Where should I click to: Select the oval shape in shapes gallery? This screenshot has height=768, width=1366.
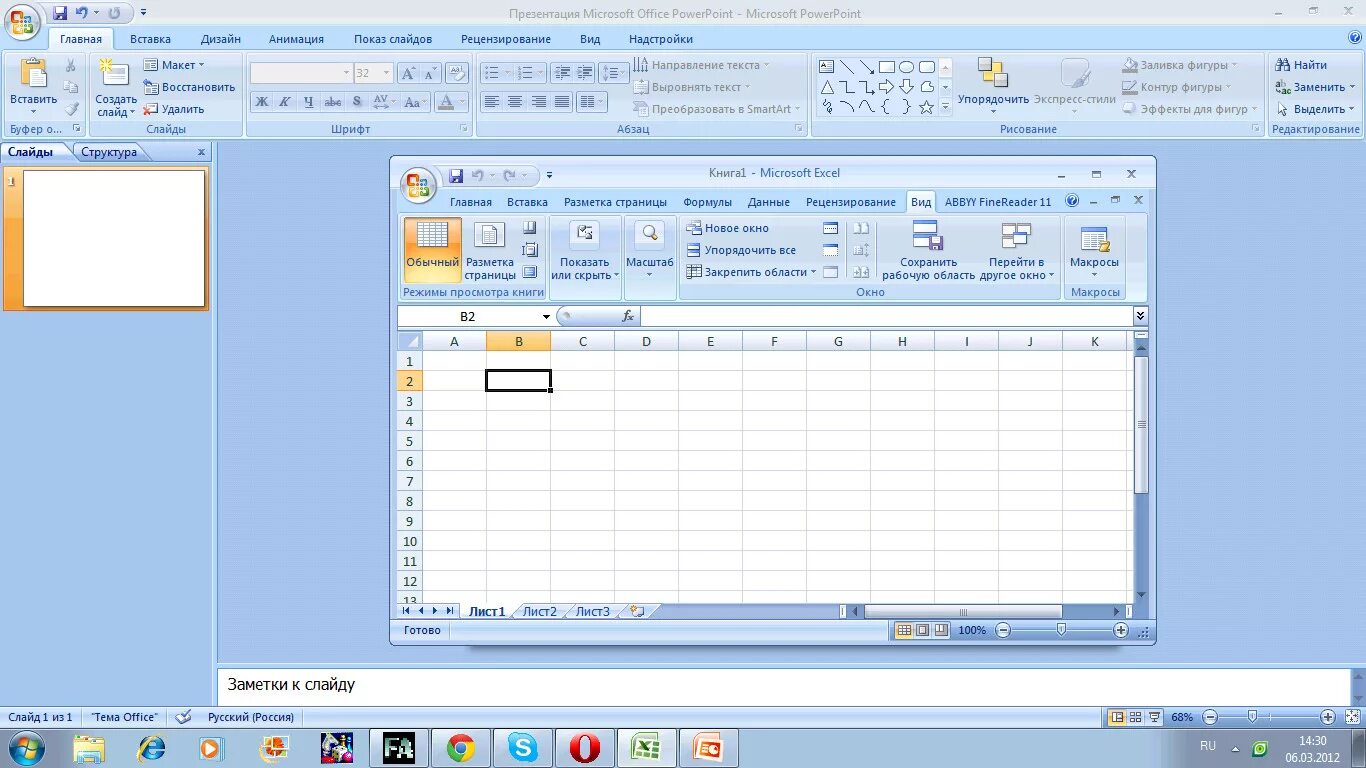(906, 67)
